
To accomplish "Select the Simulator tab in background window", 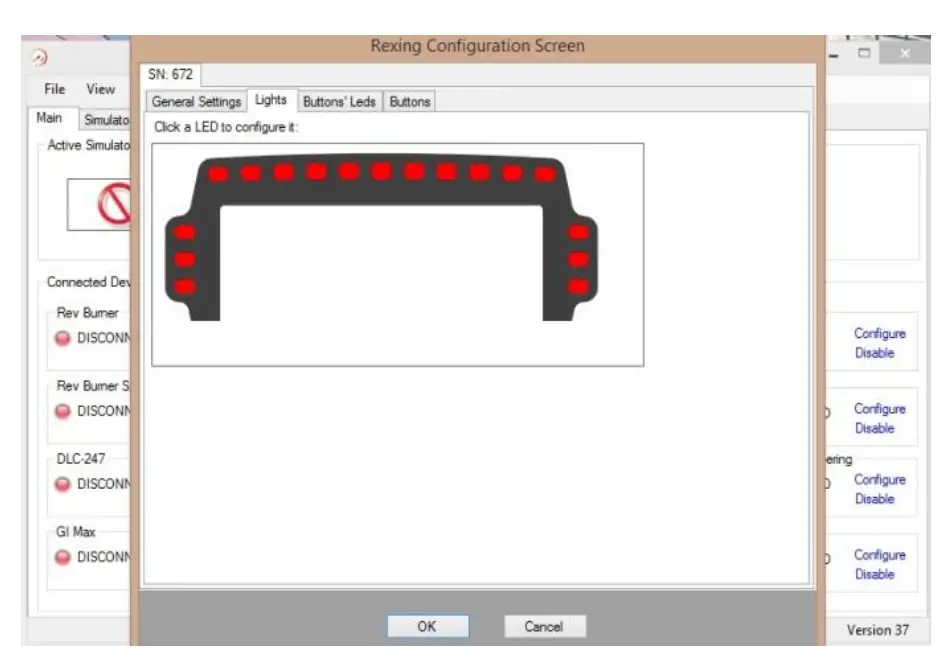I will (105, 120).
